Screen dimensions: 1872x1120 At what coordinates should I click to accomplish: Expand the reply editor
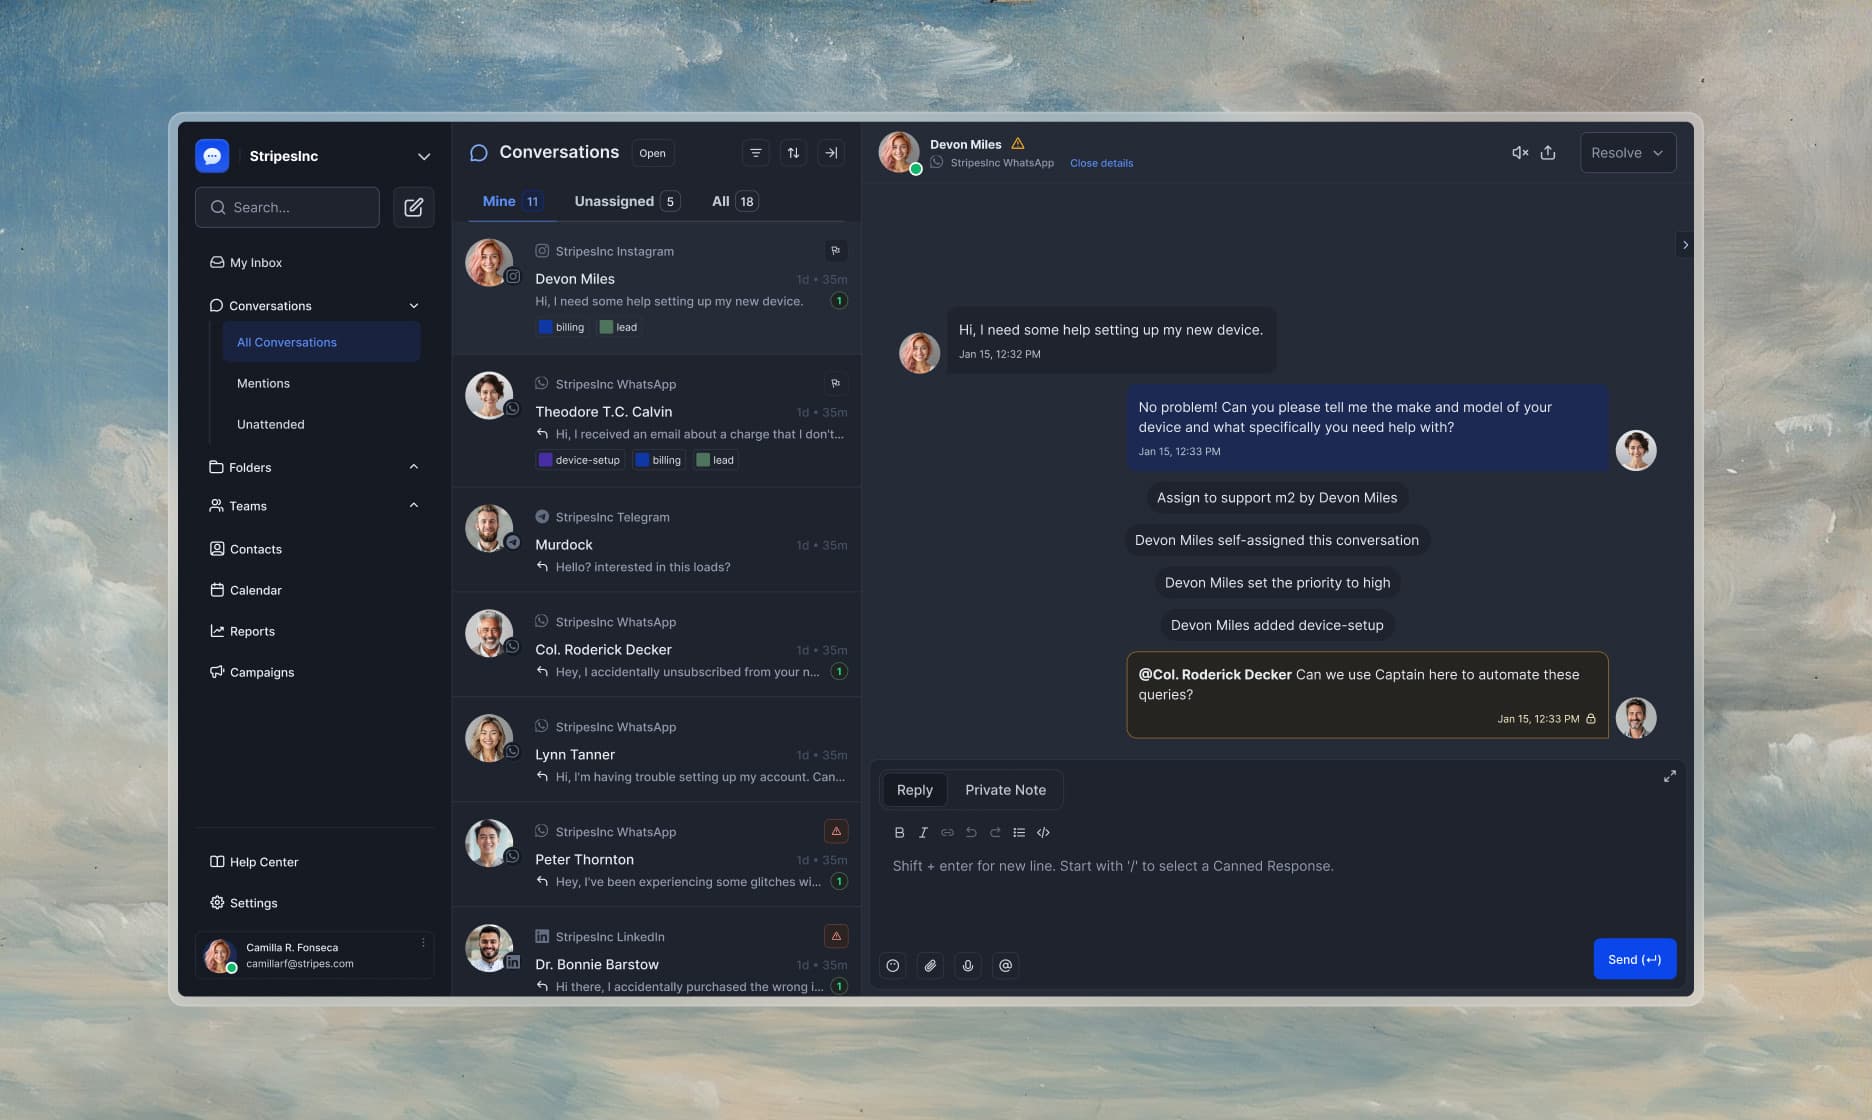coord(1669,776)
